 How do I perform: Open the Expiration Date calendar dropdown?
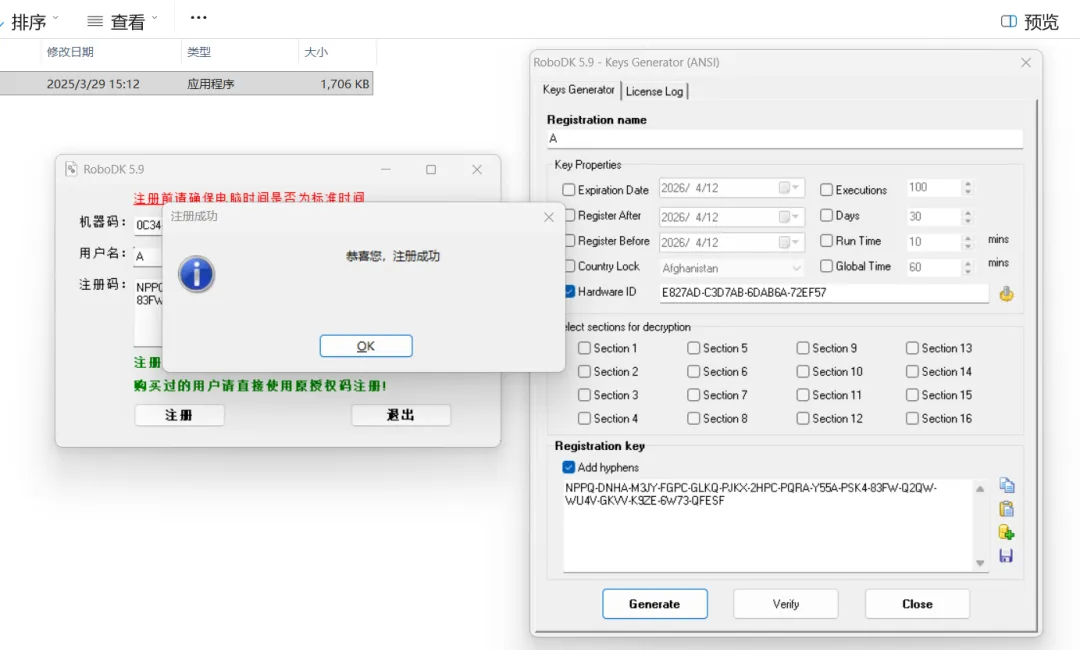click(x=789, y=188)
